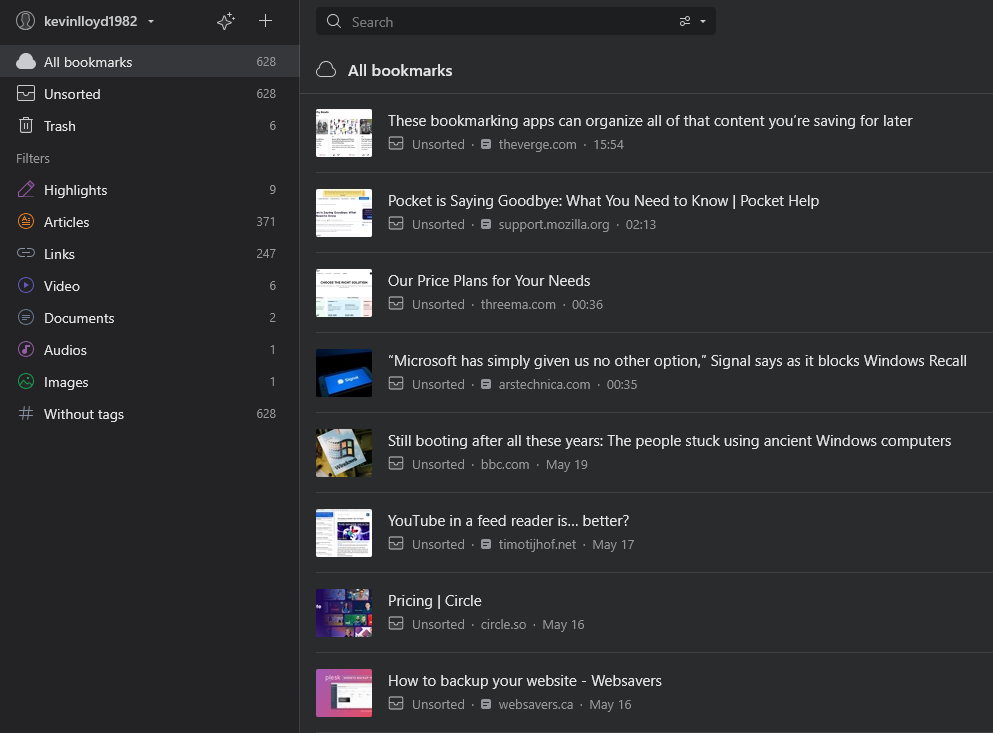Open the Signal blocks Windows Recall article
The height and width of the screenshot is (733, 993).
click(x=677, y=360)
